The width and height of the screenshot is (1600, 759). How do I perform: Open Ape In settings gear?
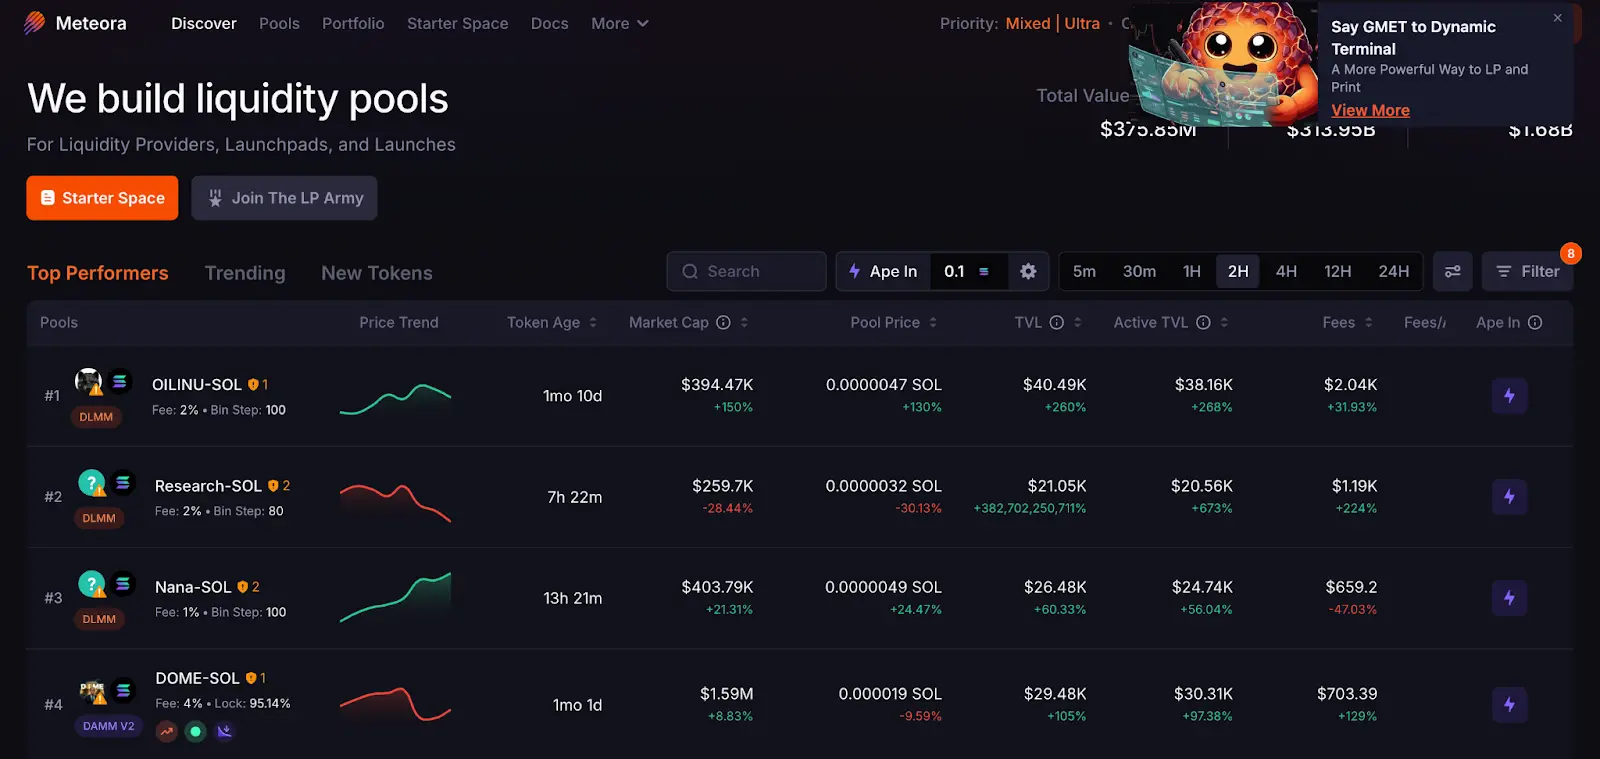click(1028, 271)
